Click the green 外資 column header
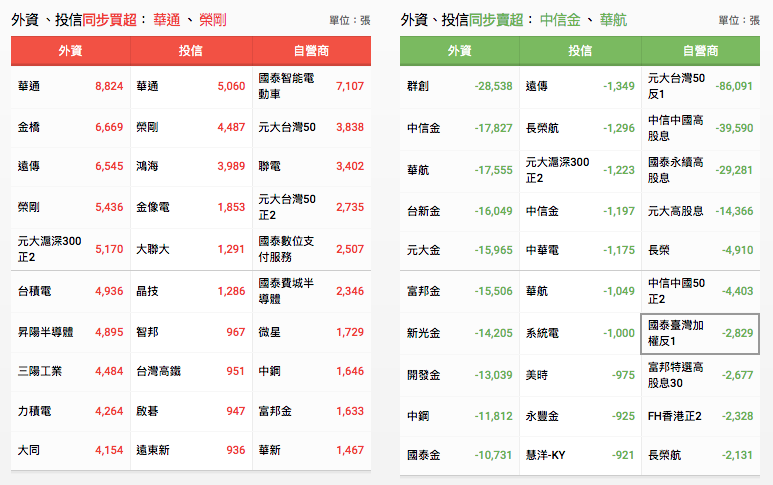Screen dimensions: 773x485 [459, 51]
